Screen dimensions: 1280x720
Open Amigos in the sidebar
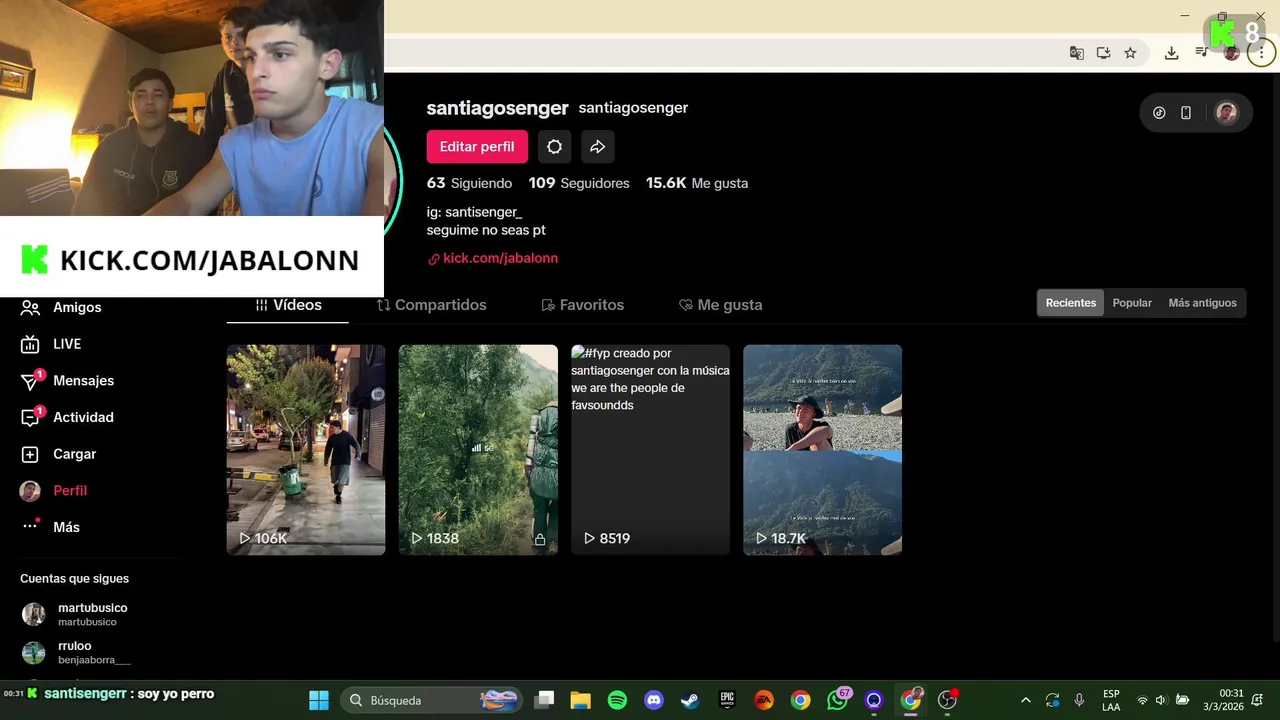pos(62,307)
